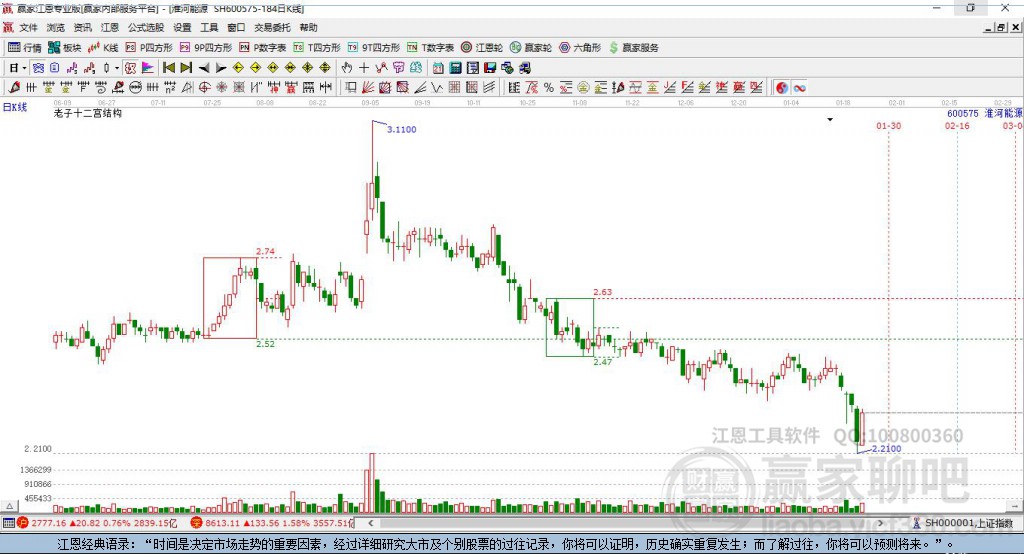Viewport: 1024px width, 554px height.
Task: Click the 日K线 label
Action: pyautogui.click(x=15, y=107)
